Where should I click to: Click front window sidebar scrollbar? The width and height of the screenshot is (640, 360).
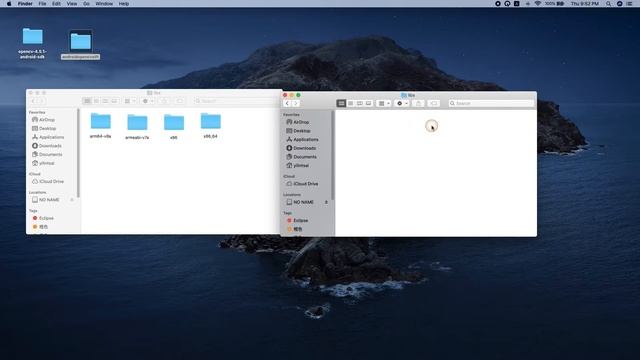click(333, 155)
